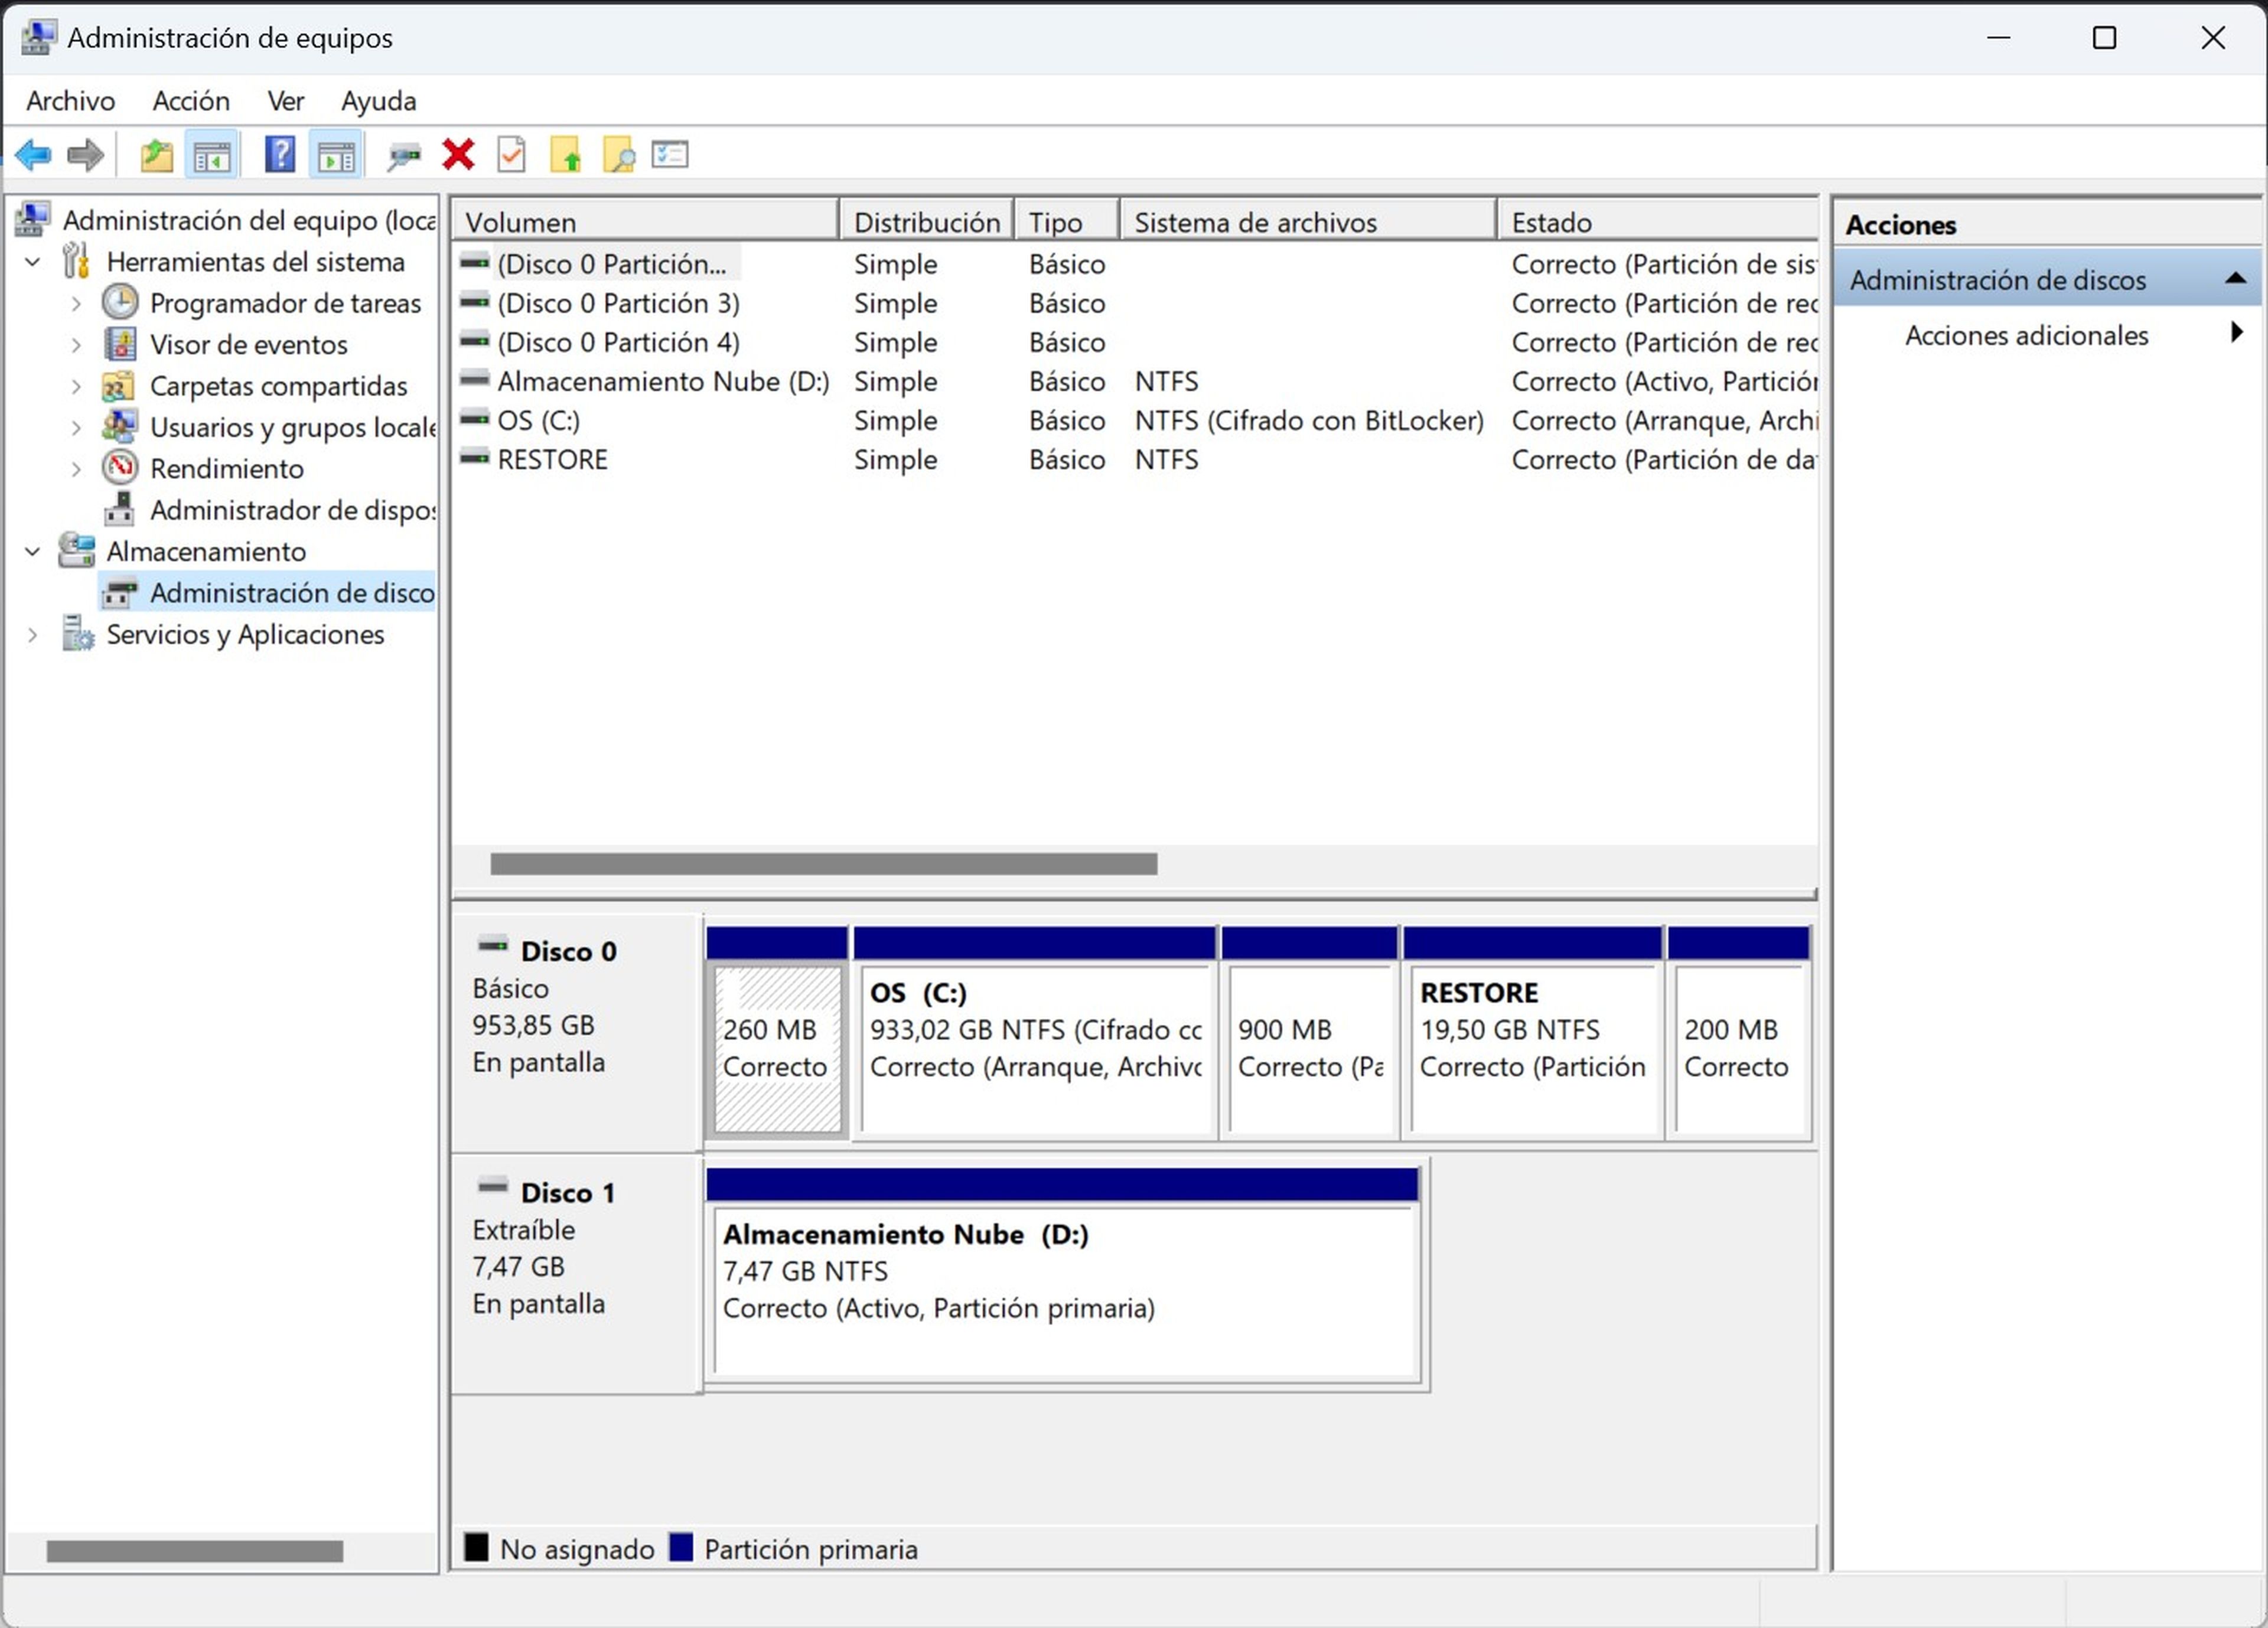Click the Administrador de dispositivos icon

(x=120, y=509)
